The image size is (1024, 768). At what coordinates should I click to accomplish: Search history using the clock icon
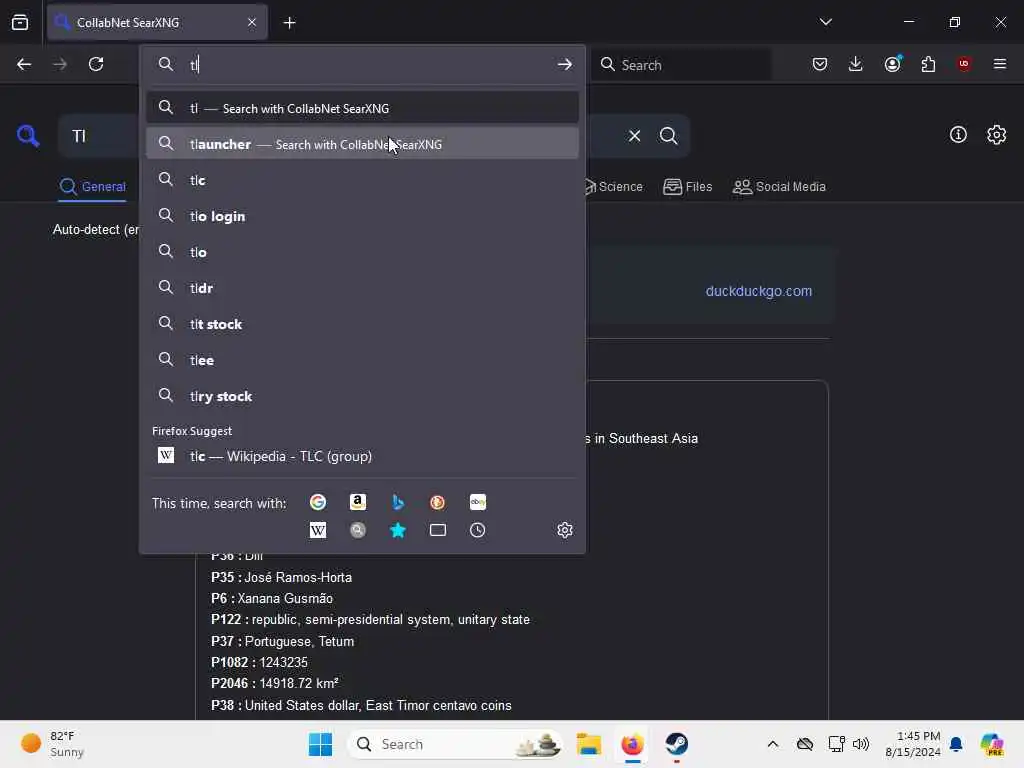click(x=478, y=530)
